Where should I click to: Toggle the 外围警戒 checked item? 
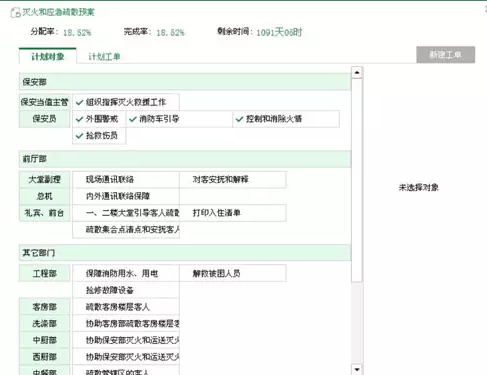tap(99, 119)
